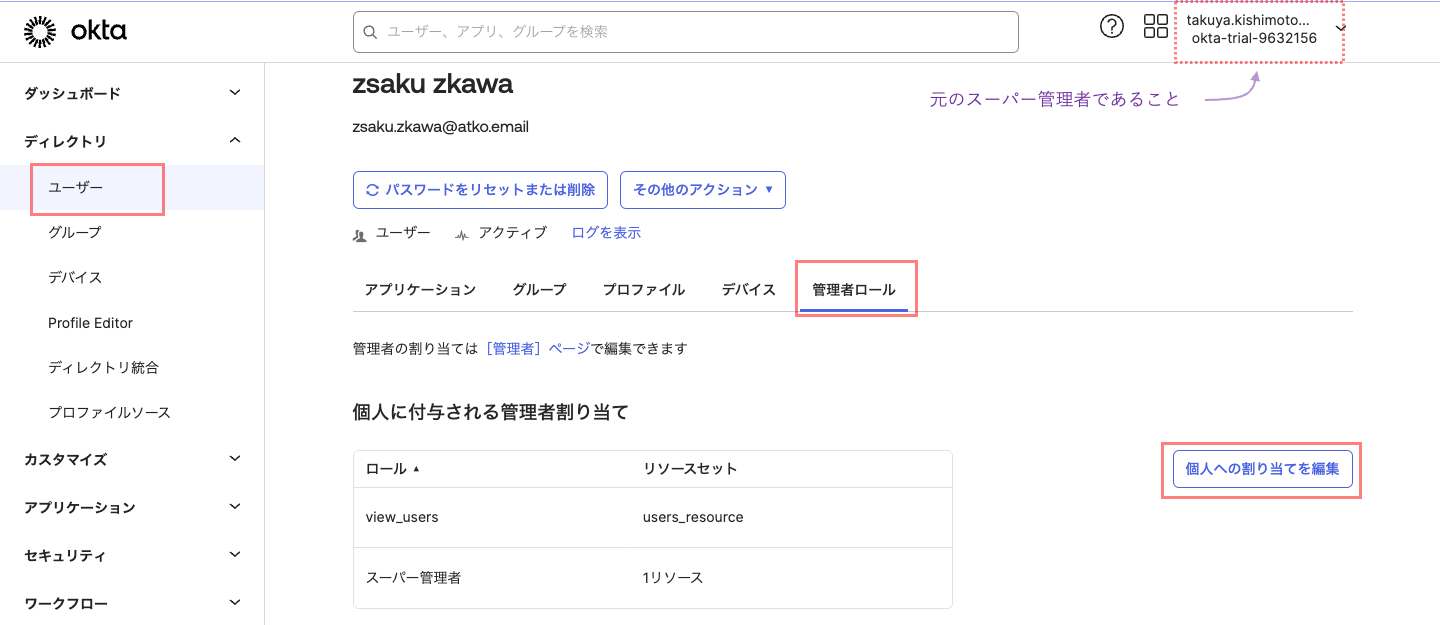
Task: Open the その他のアクション dropdown
Action: [x=702, y=189]
